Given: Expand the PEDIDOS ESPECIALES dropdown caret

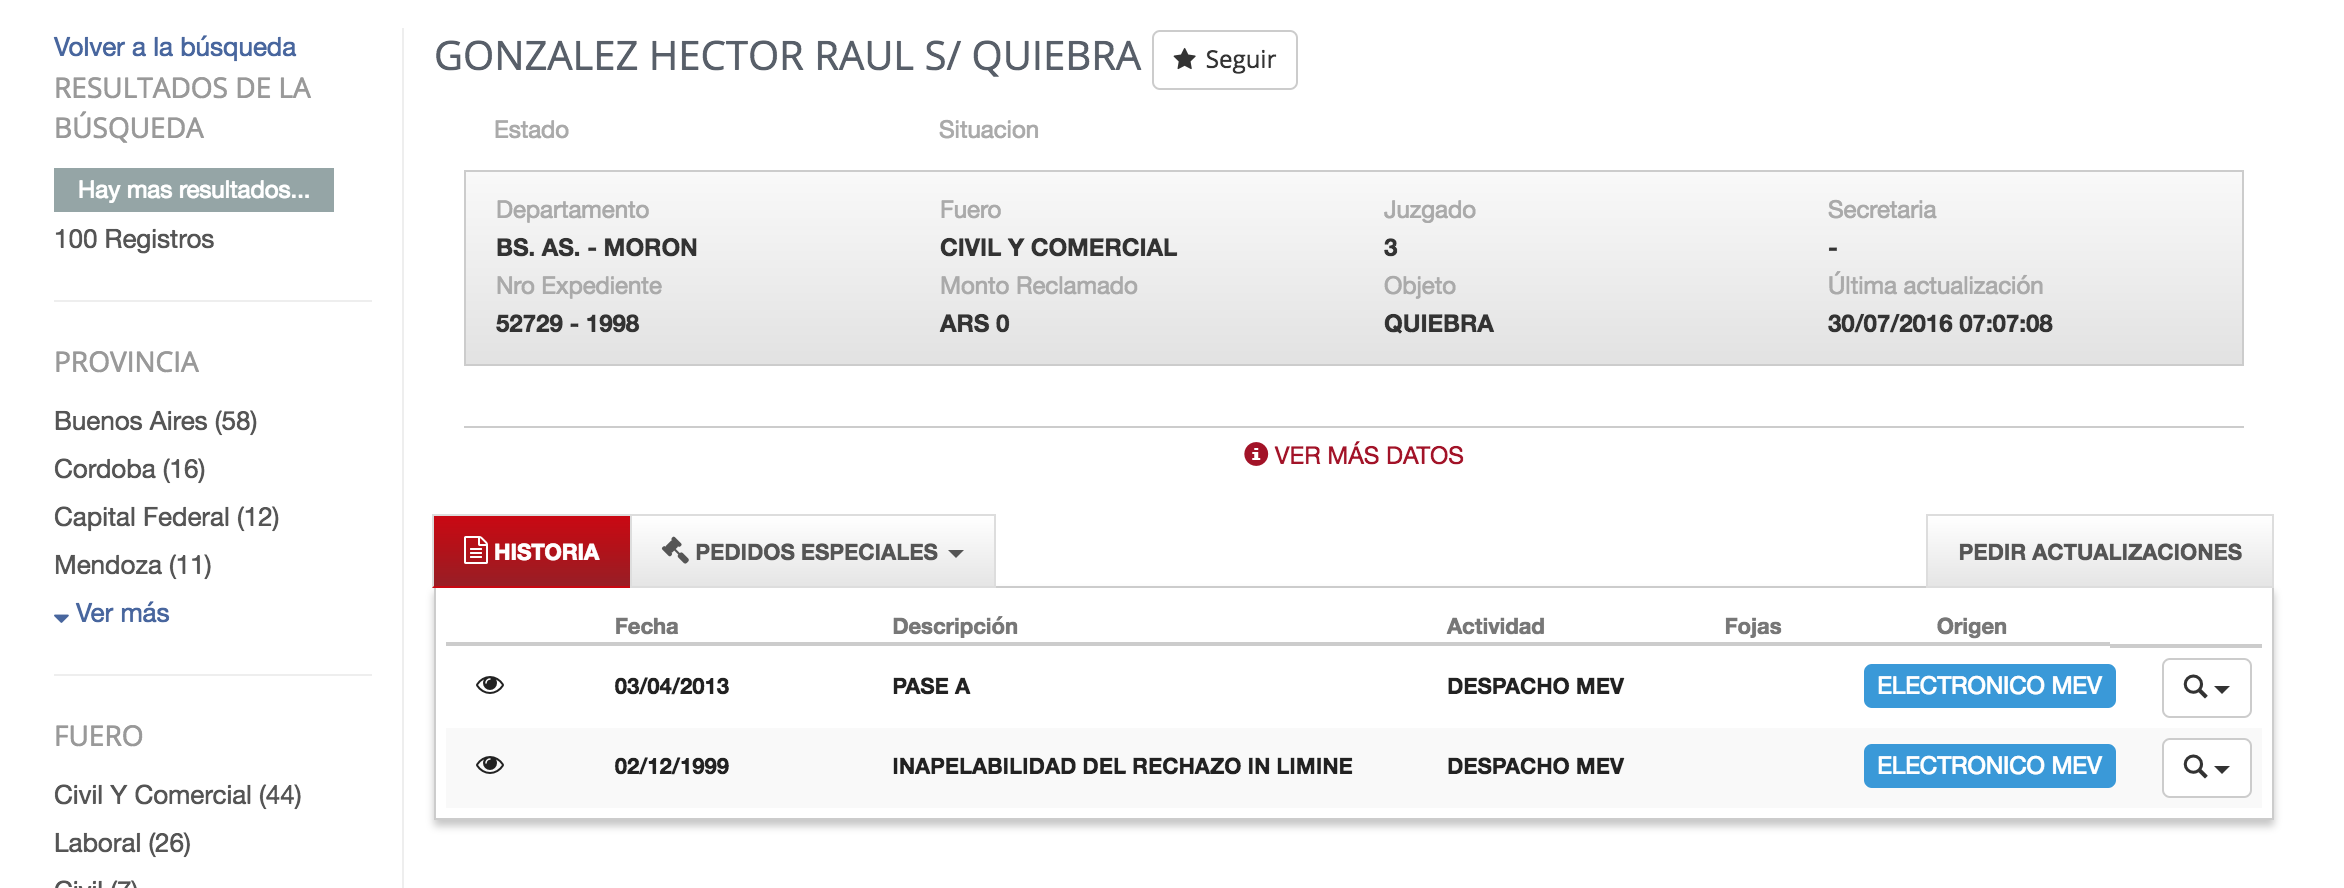Looking at the screenshot, I should pos(956,553).
